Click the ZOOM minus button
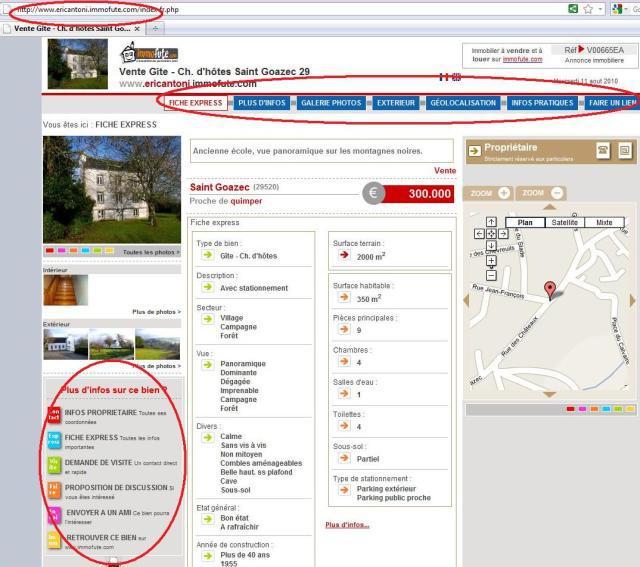Image resolution: width=640 pixels, height=567 pixels. (x=540, y=193)
